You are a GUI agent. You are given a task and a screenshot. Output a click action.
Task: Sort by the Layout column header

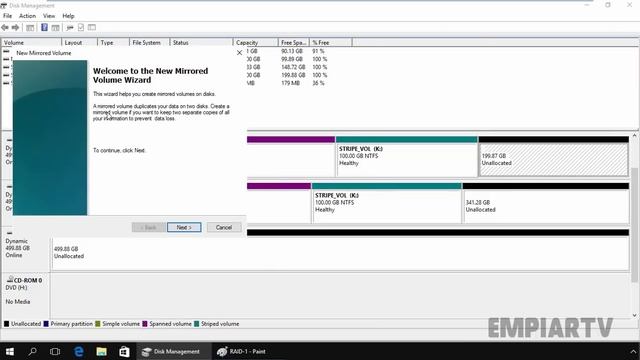(79, 42)
